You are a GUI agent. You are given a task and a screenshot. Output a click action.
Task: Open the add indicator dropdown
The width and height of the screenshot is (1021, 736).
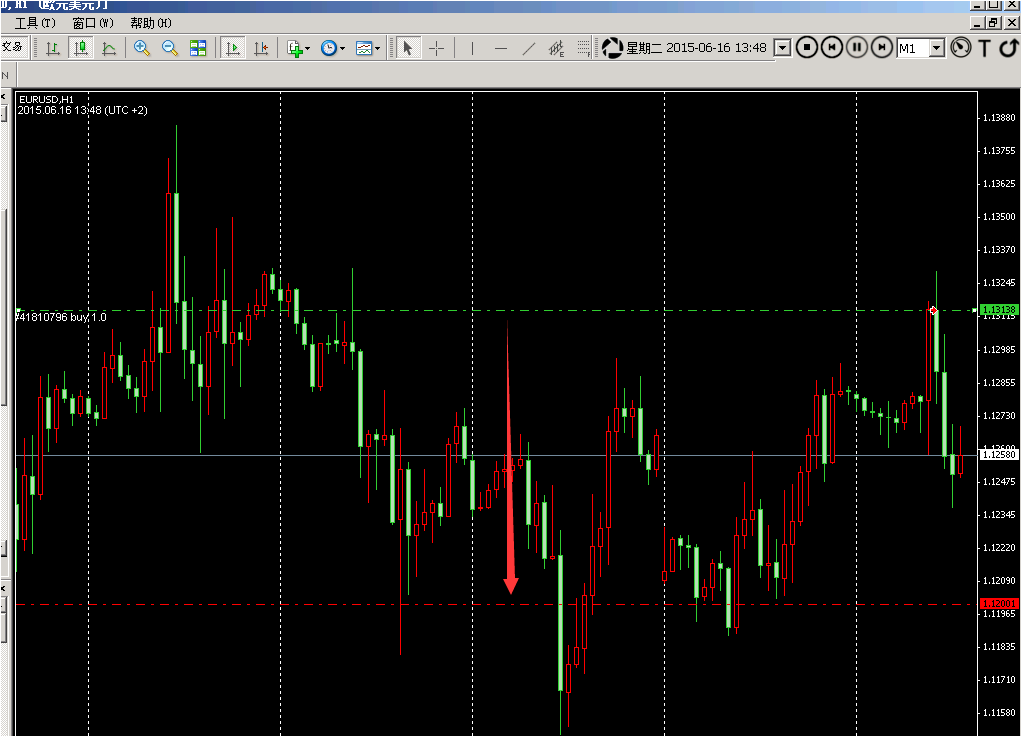click(298, 48)
